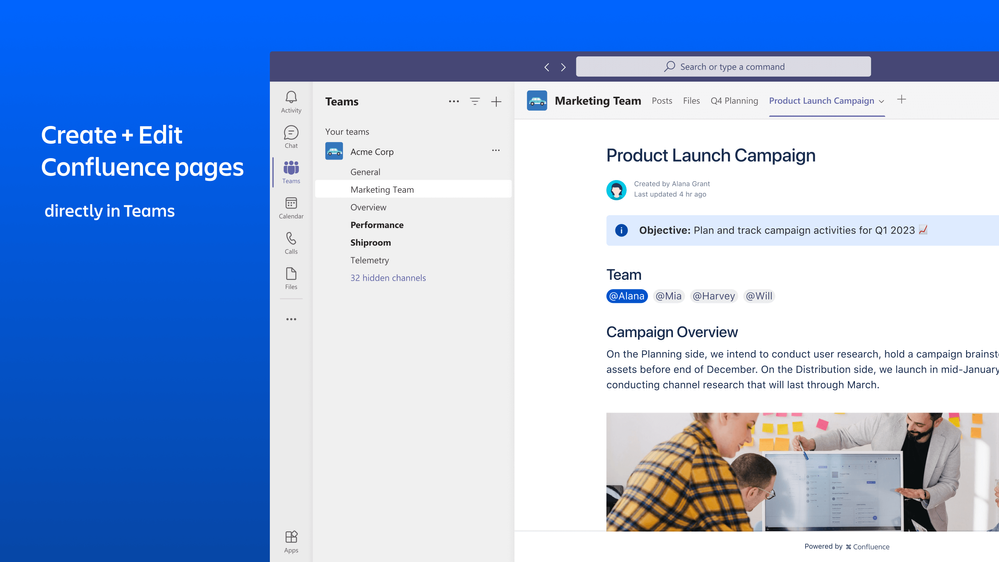Open Acme Corp more options ellipsis
The image size is (999, 562).
[496, 150]
